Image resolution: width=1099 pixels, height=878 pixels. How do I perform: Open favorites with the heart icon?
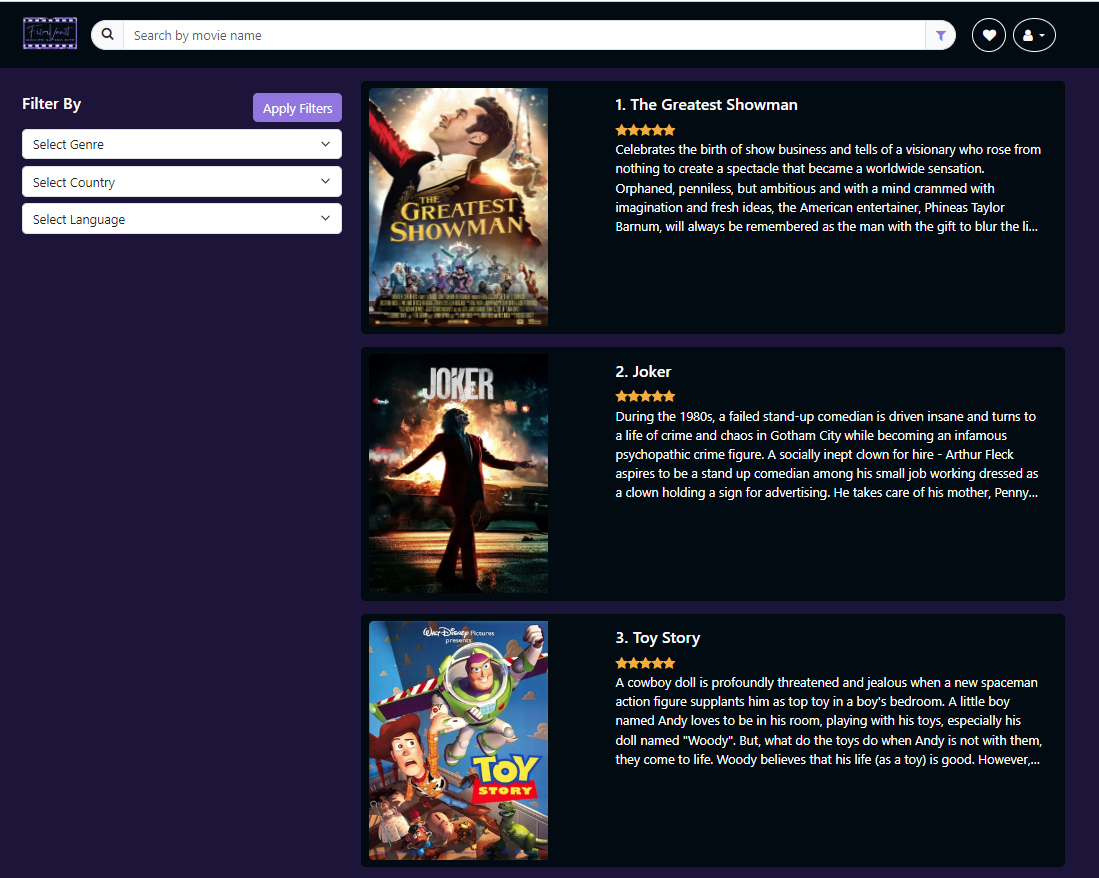coord(989,36)
